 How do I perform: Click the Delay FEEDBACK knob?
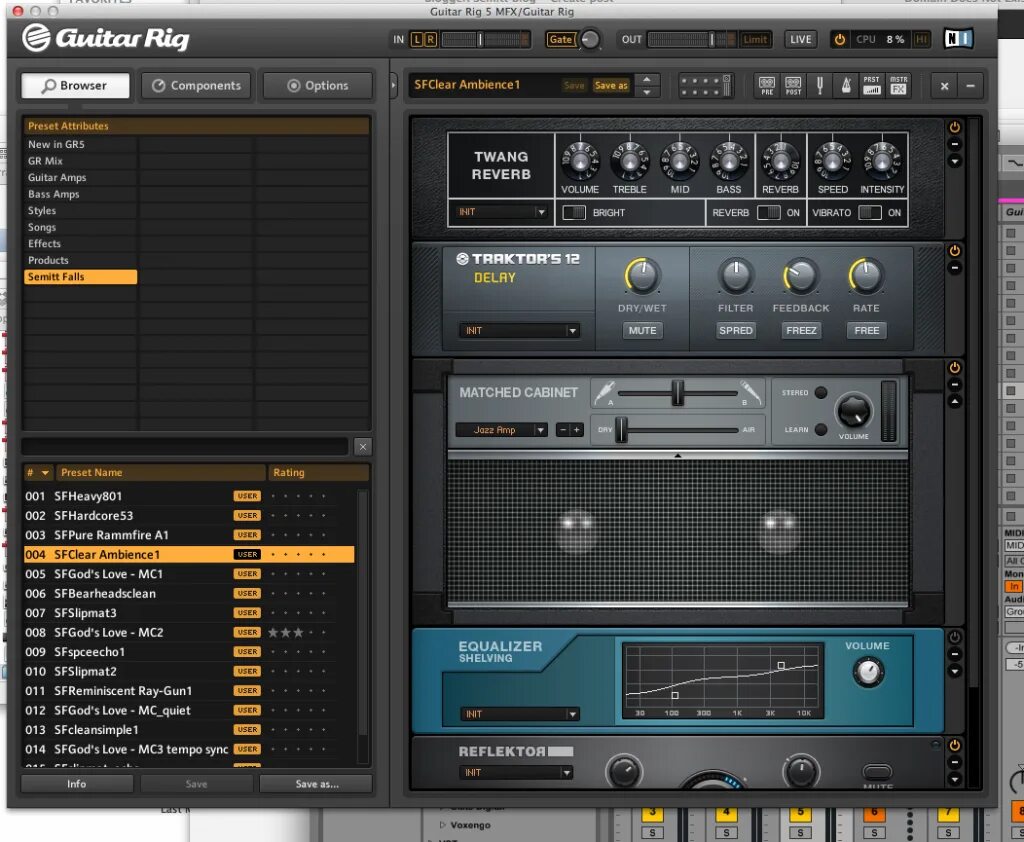801,276
